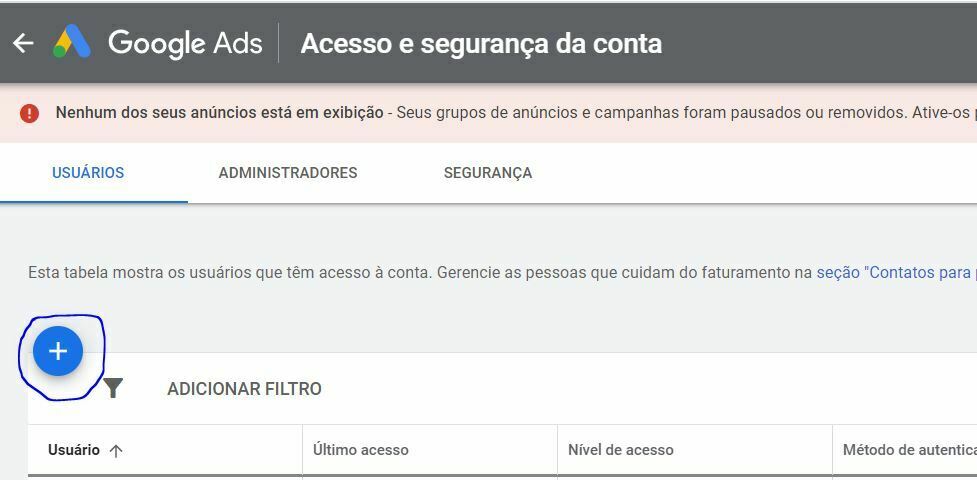The height and width of the screenshot is (480, 977).
Task: Click the Google Ads logo
Action: pyautogui.click(x=72, y=42)
